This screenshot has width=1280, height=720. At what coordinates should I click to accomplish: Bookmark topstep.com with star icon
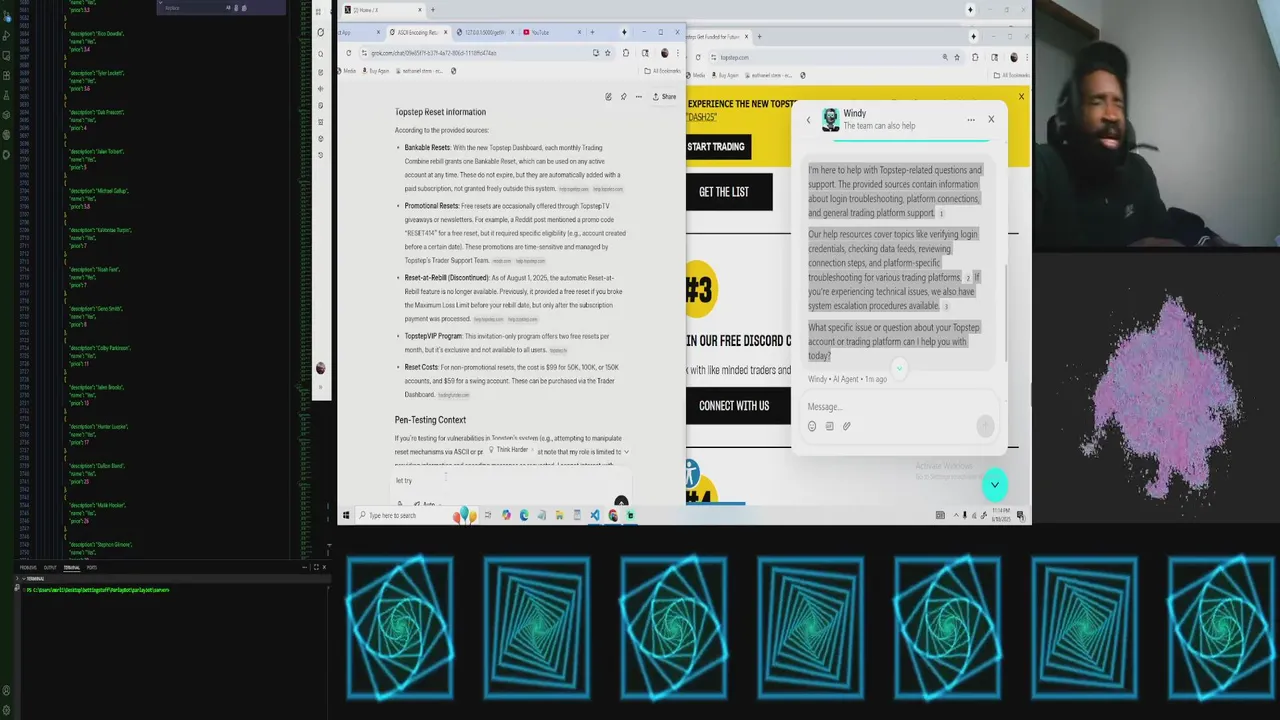tap(957, 58)
